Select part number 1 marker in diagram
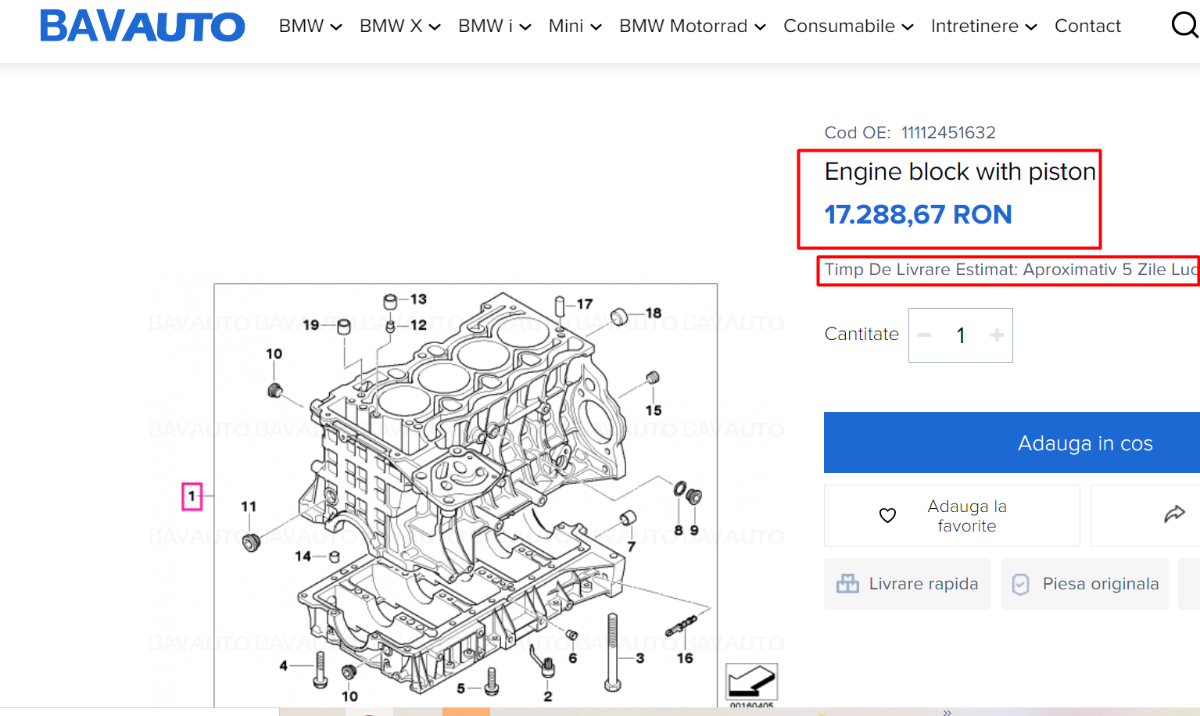This screenshot has width=1200, height=716. pyautogui.click(x=192, y=496)
